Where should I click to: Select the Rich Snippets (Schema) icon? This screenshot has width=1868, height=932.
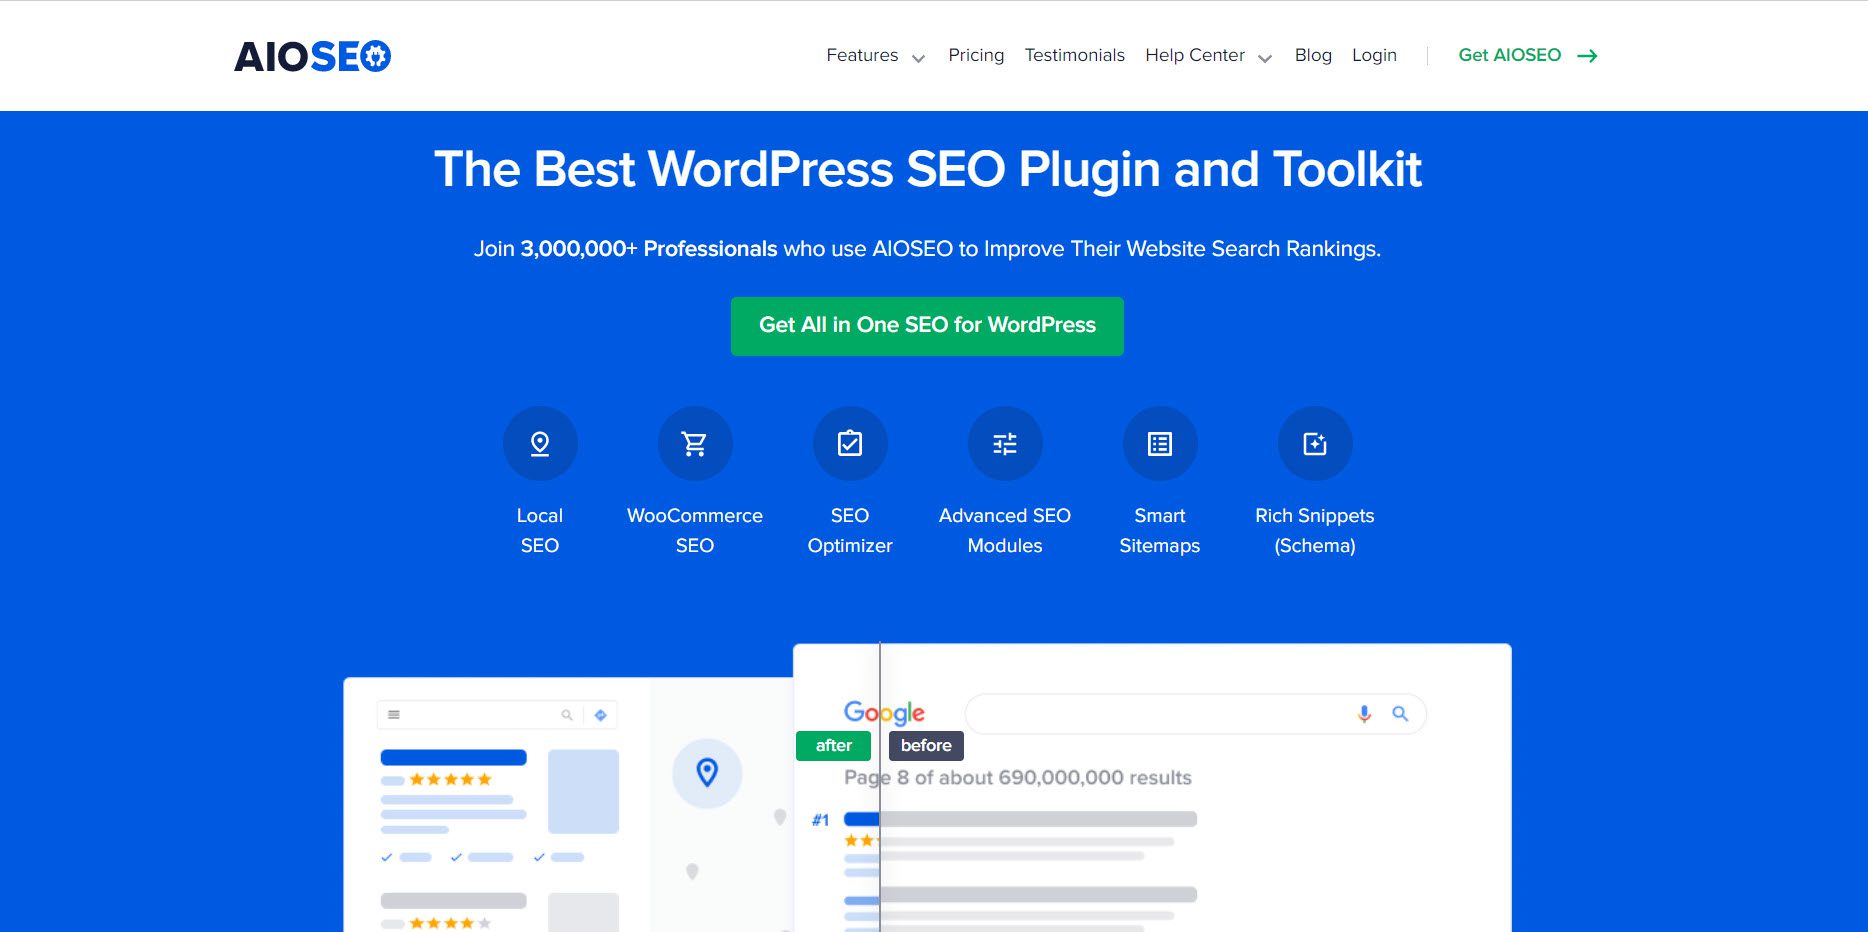click(1315, 444)
